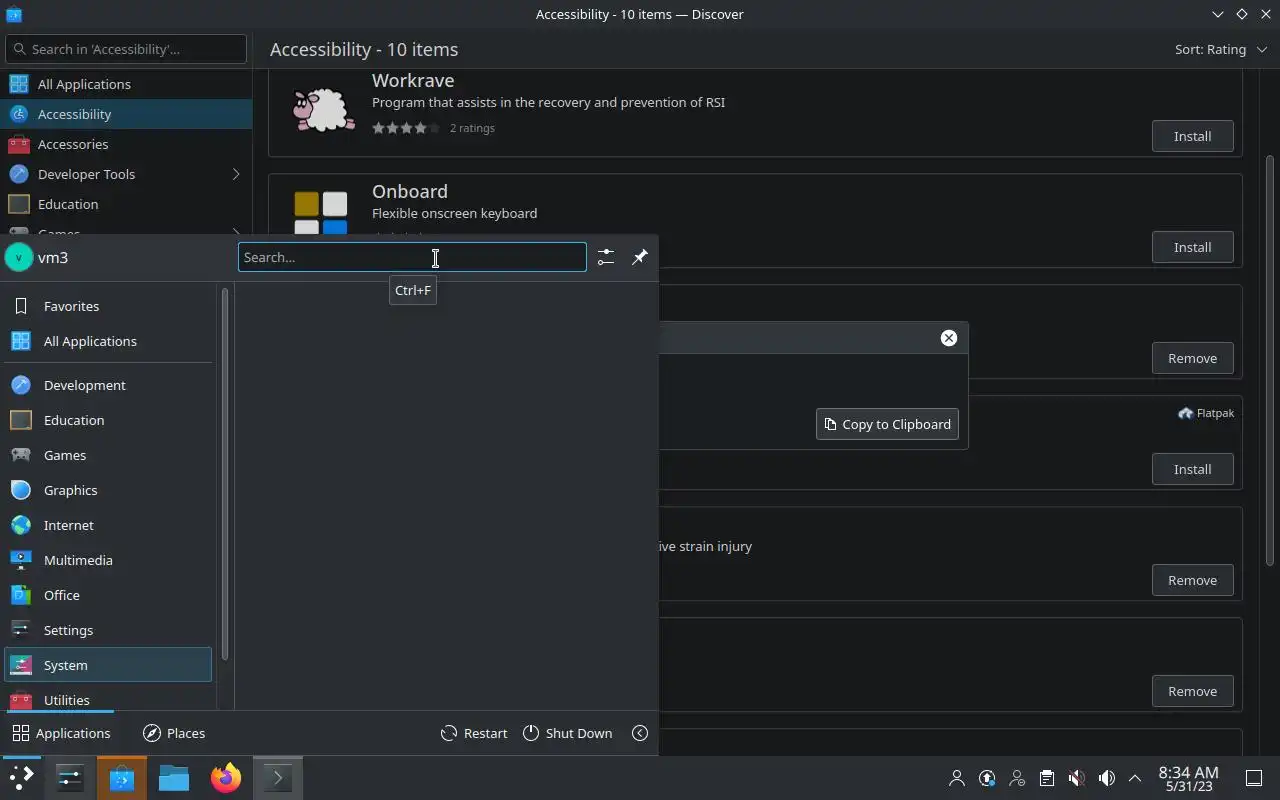The height and width of the screenshot is (800, 1280).
Task: Open Dolphin file manager from taskbar
Action: pyautogui.click(x=174, y=778)
